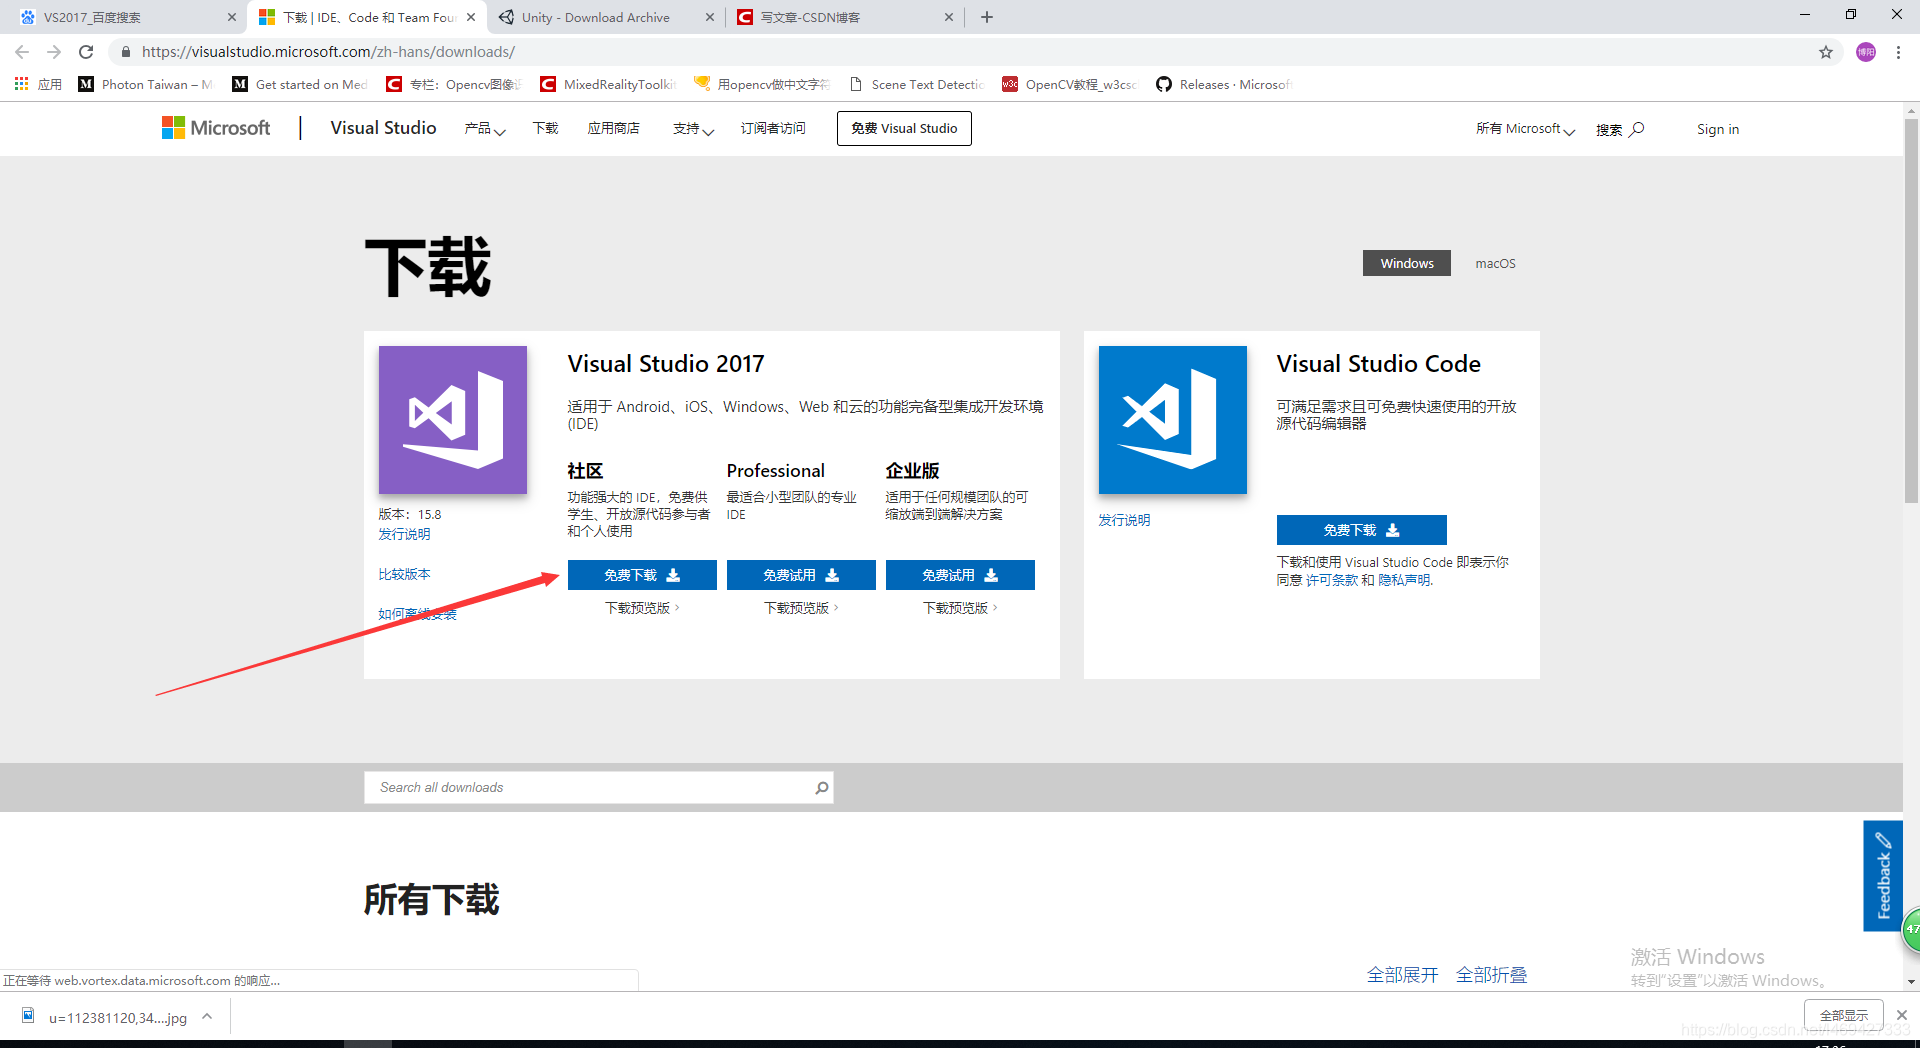Click the browser address bar URL
The height and width of the screenshot is (1048, 1920).
[328, 52]
